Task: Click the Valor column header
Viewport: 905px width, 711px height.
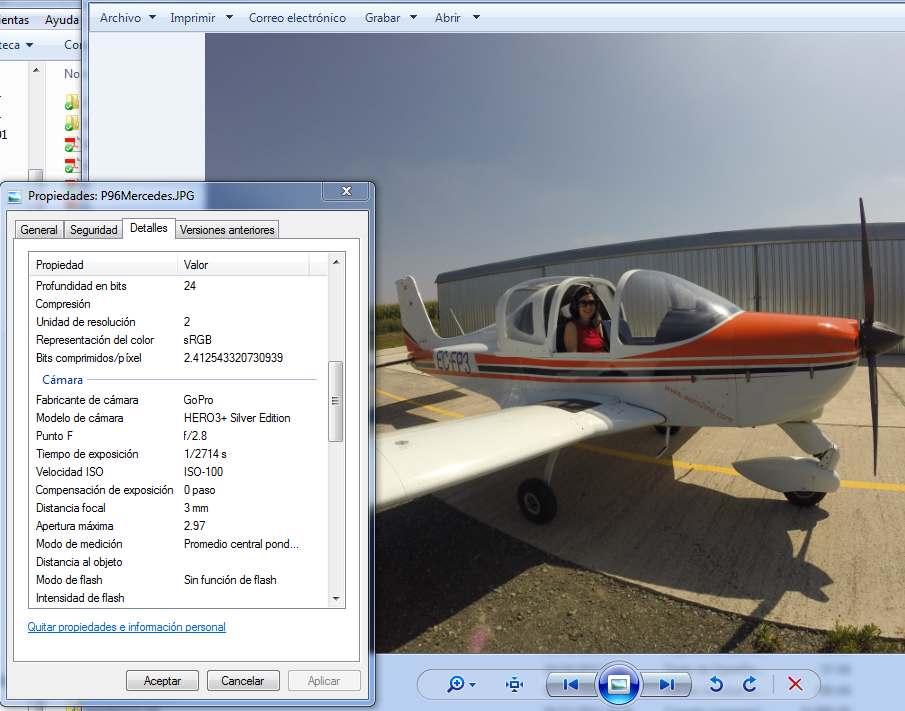Action: tap(243, 265)
